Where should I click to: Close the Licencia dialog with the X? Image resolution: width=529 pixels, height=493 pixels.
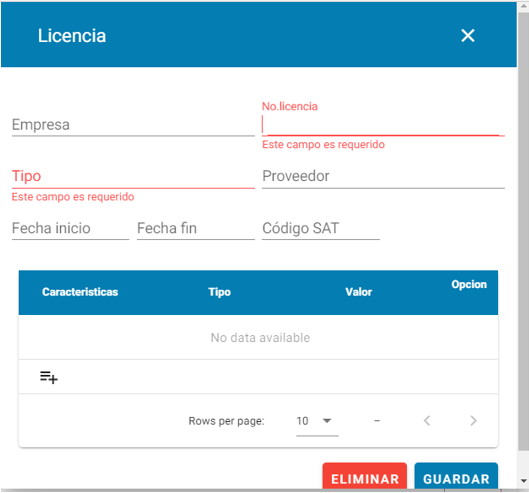coord(468,35)
